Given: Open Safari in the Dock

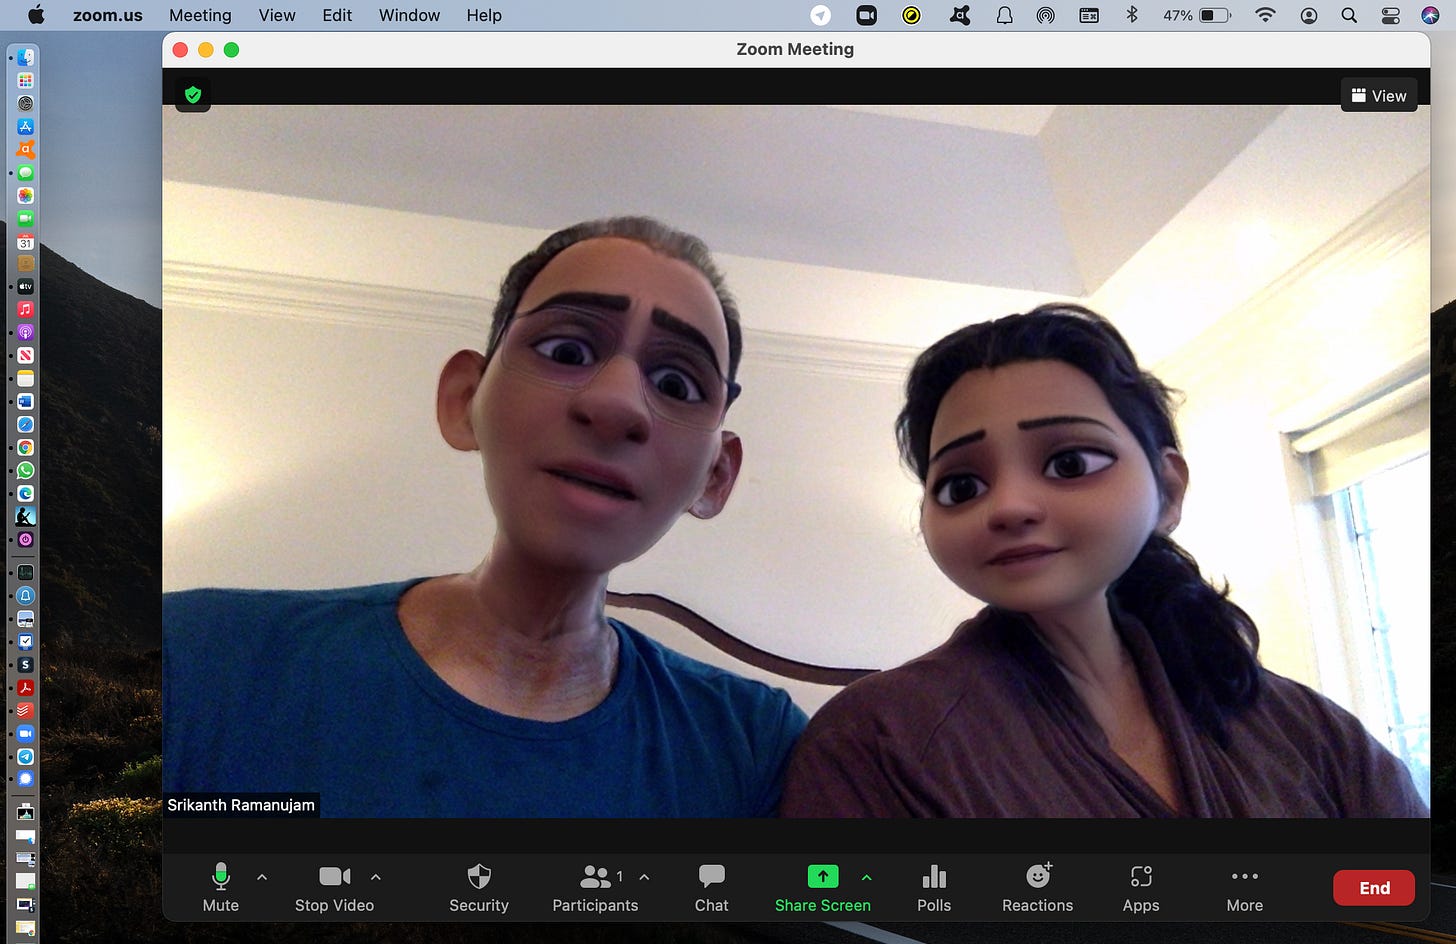Looking at the screenshot, I should (26, 424).
